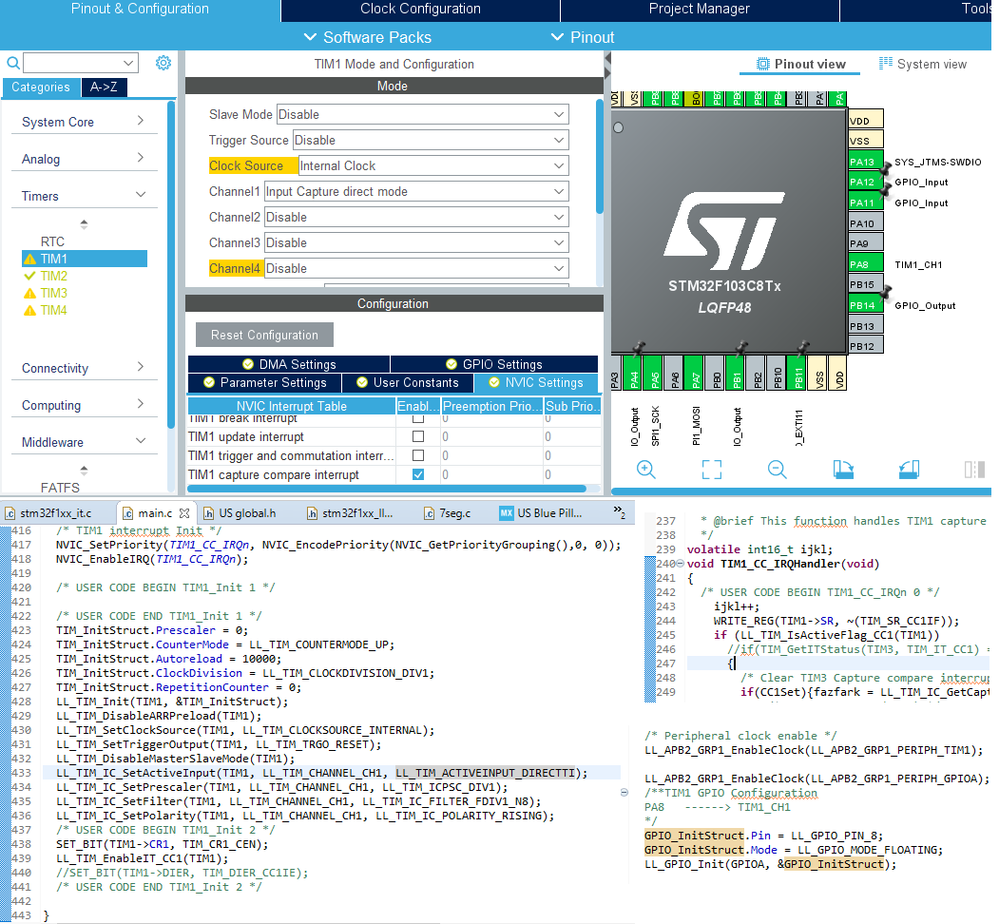Viewport: 999px width, 924px height.
Task: Click the TIM1 warning triangle icon
Action: pyautogui.click(x=30, y=259)
